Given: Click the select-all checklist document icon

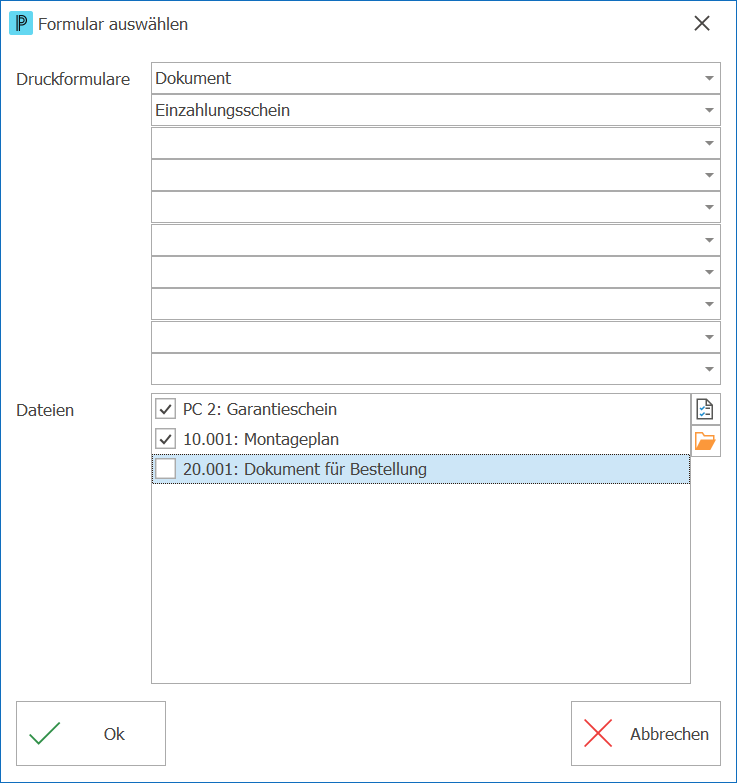Looking at the screenshot, I should pos(705,409).
